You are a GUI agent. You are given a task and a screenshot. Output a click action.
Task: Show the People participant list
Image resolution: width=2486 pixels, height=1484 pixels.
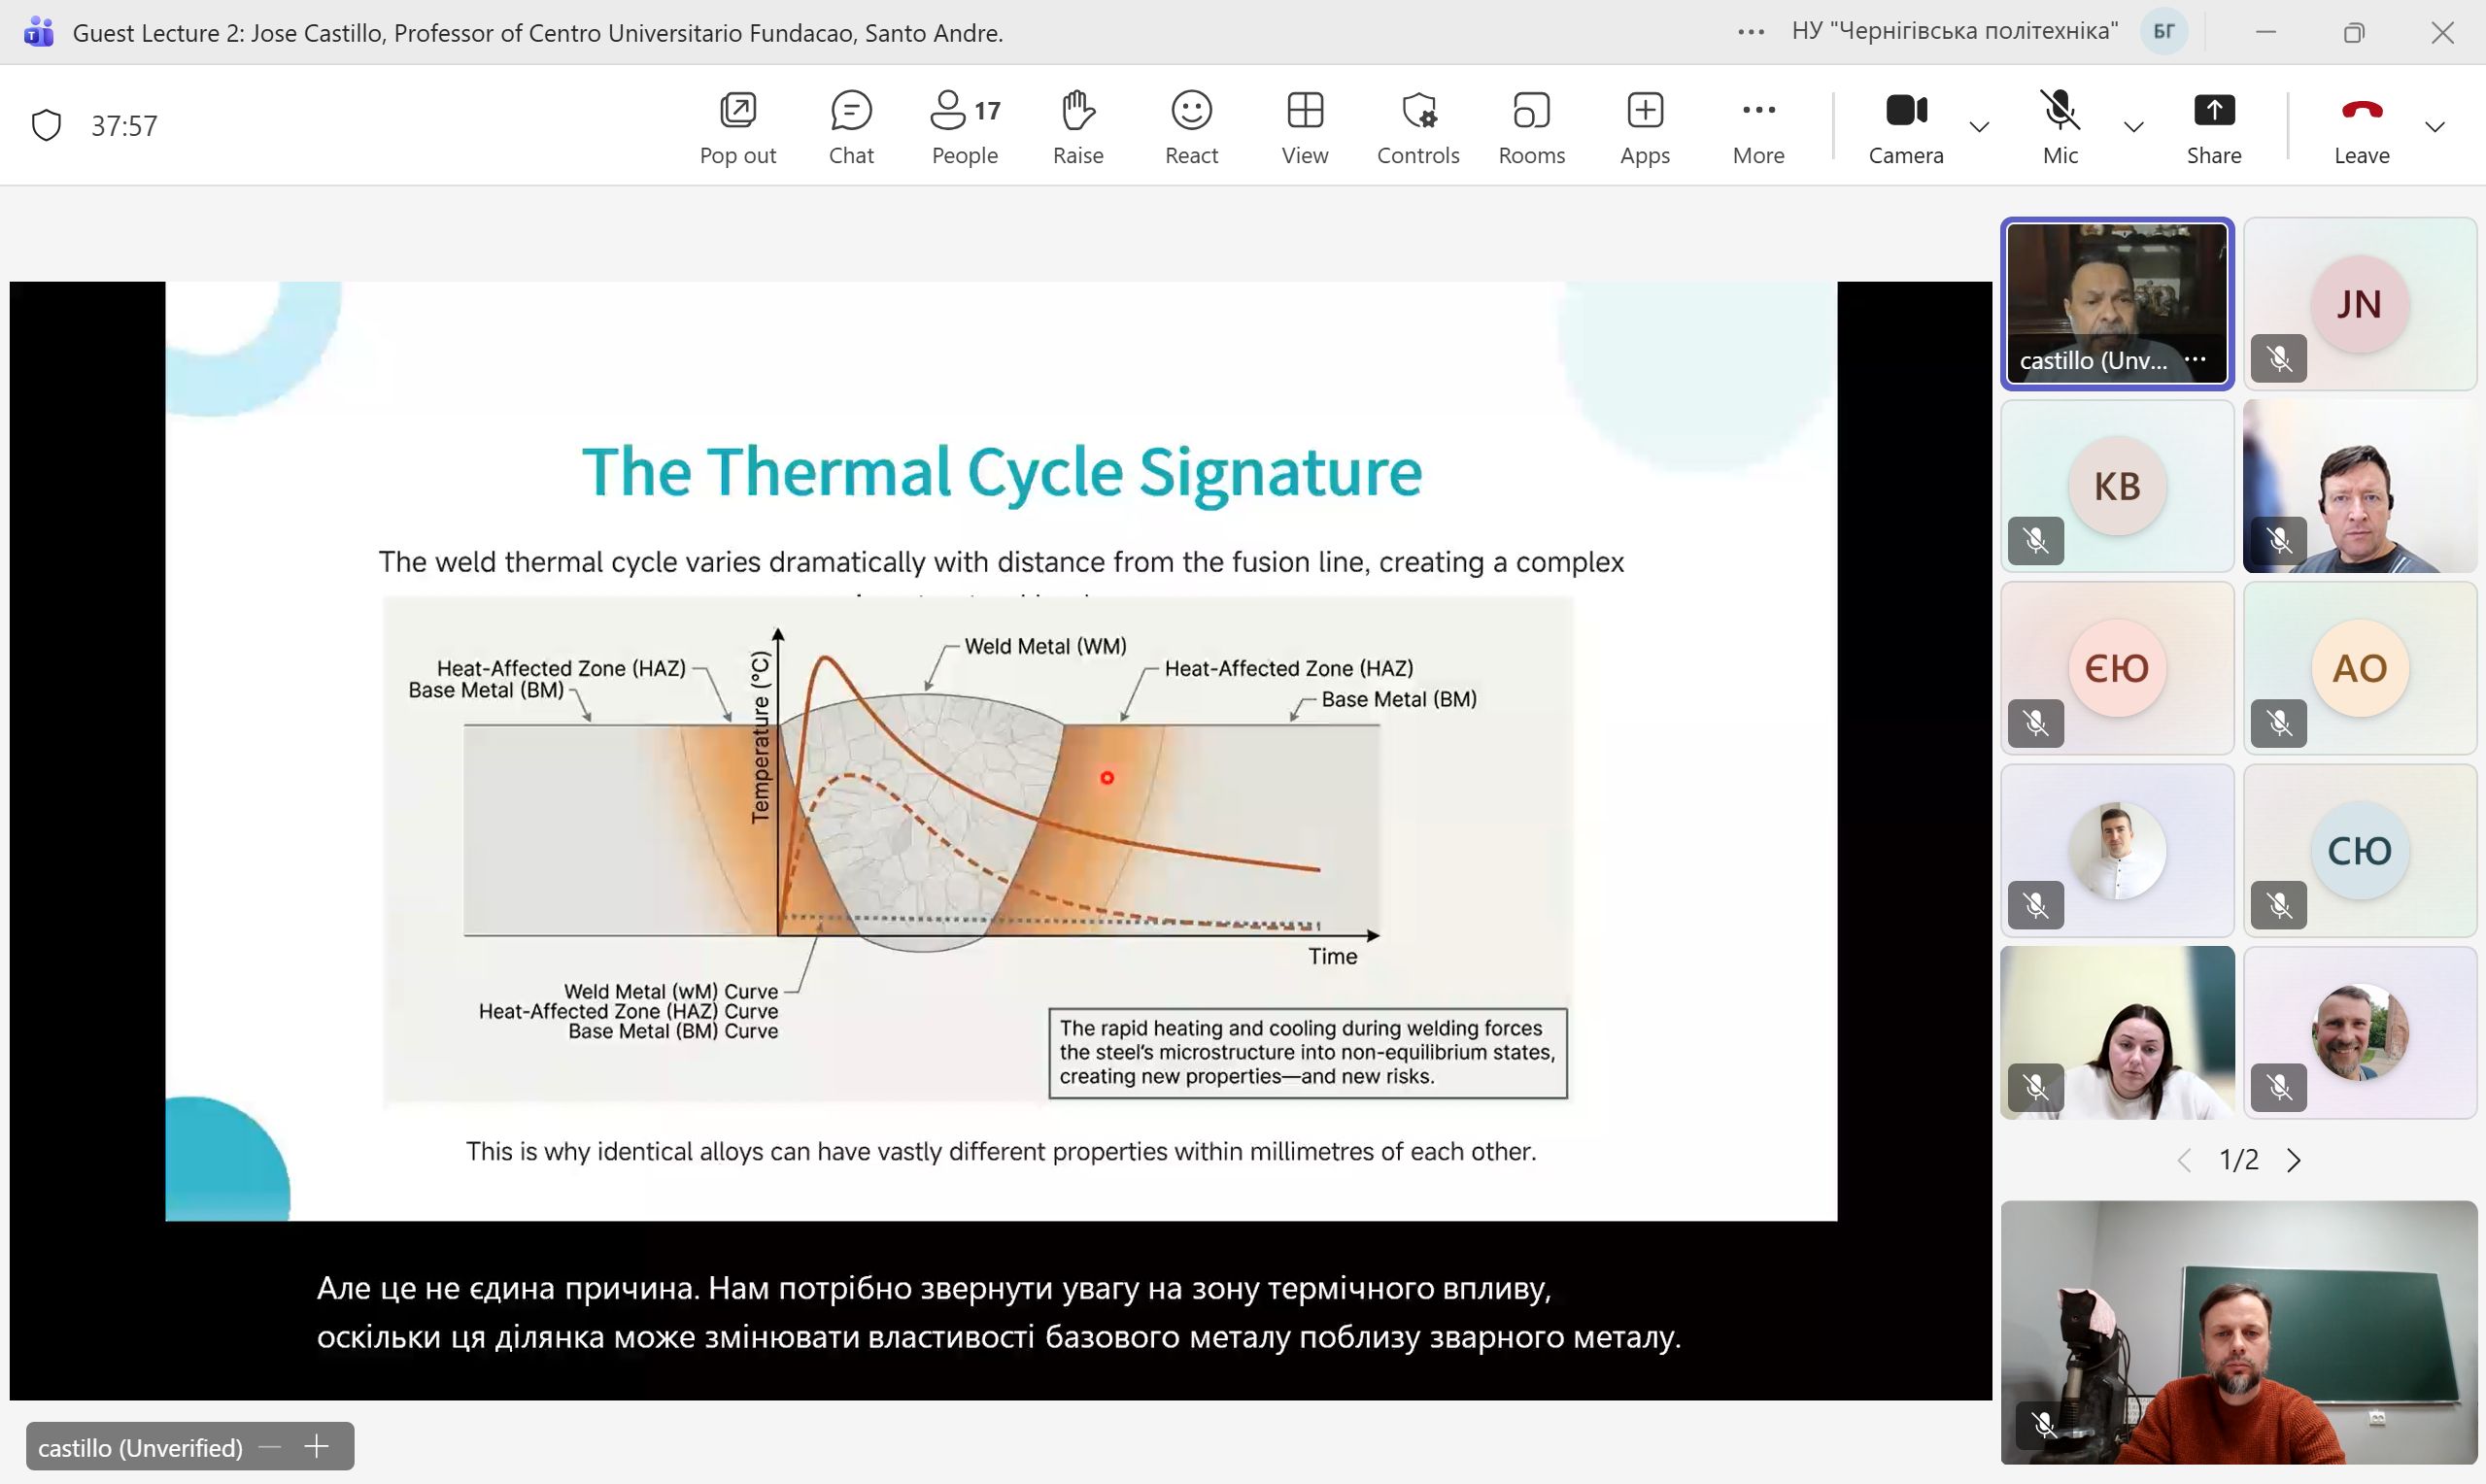(964, 126)
